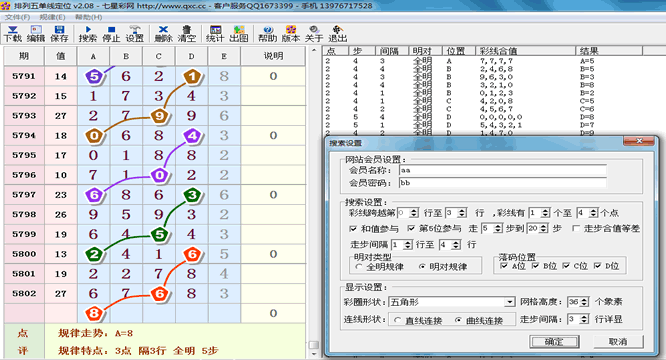666x360 pixels.
Task: Expand the 彩圈形状 五角形 dropdown
Action: point(510,302)
